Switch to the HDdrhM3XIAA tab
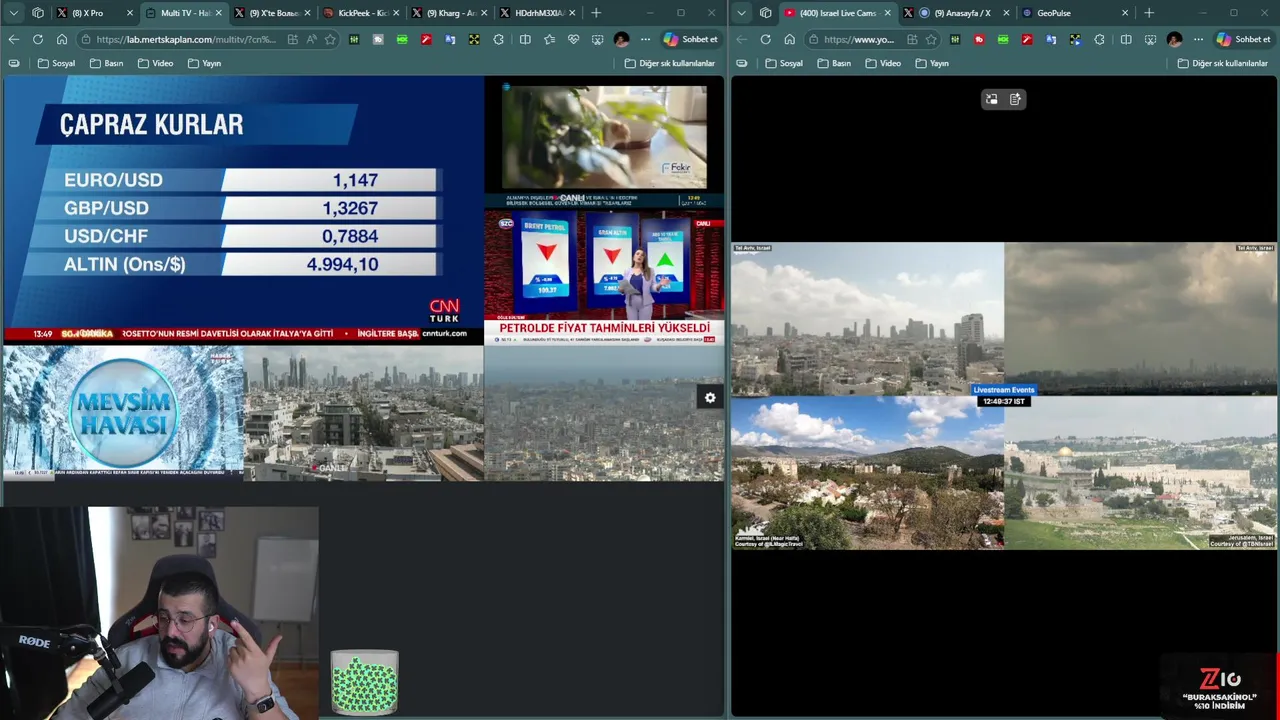This screenshot has height=720, width=1280. 538,13
